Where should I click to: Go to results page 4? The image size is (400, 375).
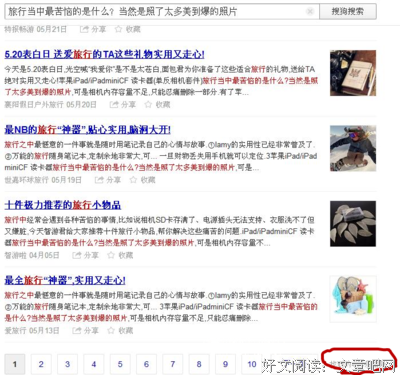[x=94, y=364]
